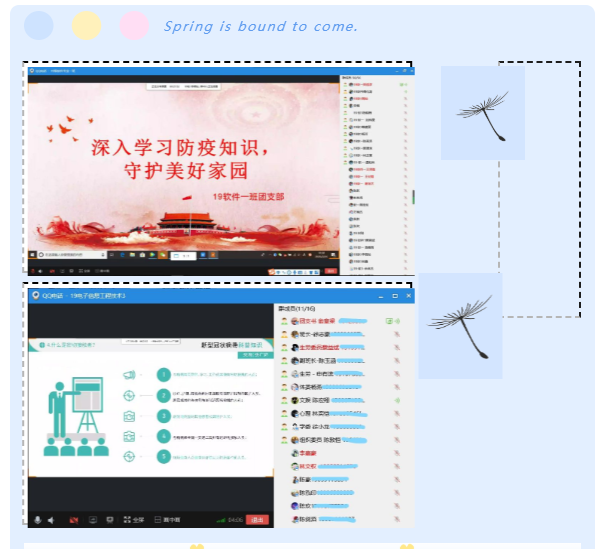Click the red slide title 深入学习防疫知识
Screen dimensions: 602x549
tap(180, 147)
